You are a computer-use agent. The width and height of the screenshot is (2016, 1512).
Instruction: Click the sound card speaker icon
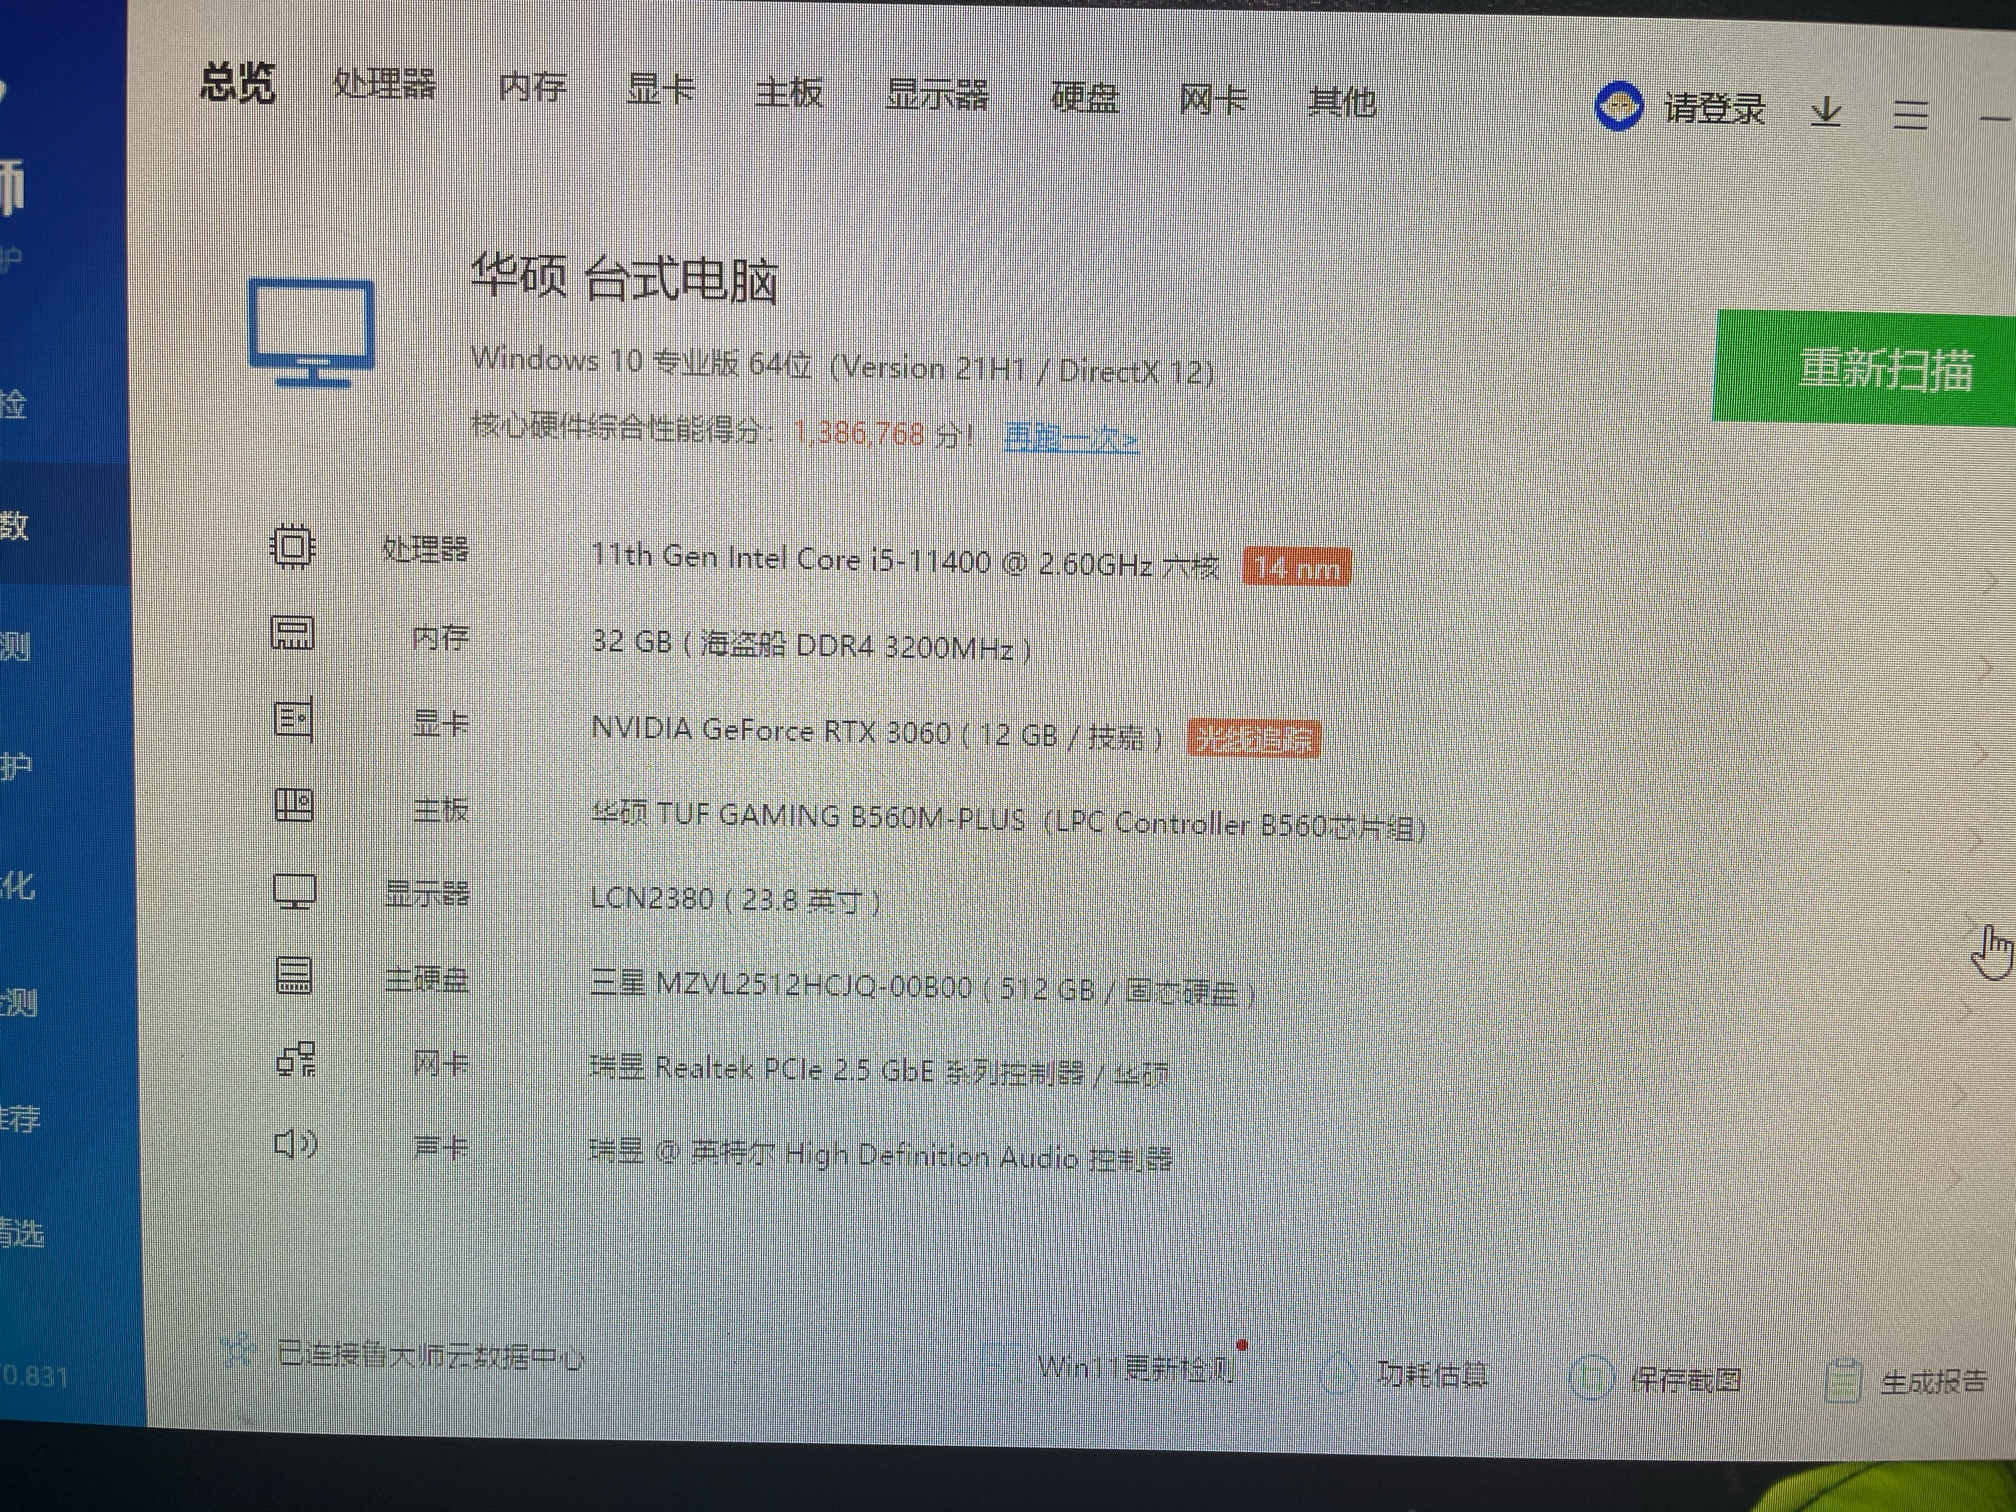pos(296,1143)
